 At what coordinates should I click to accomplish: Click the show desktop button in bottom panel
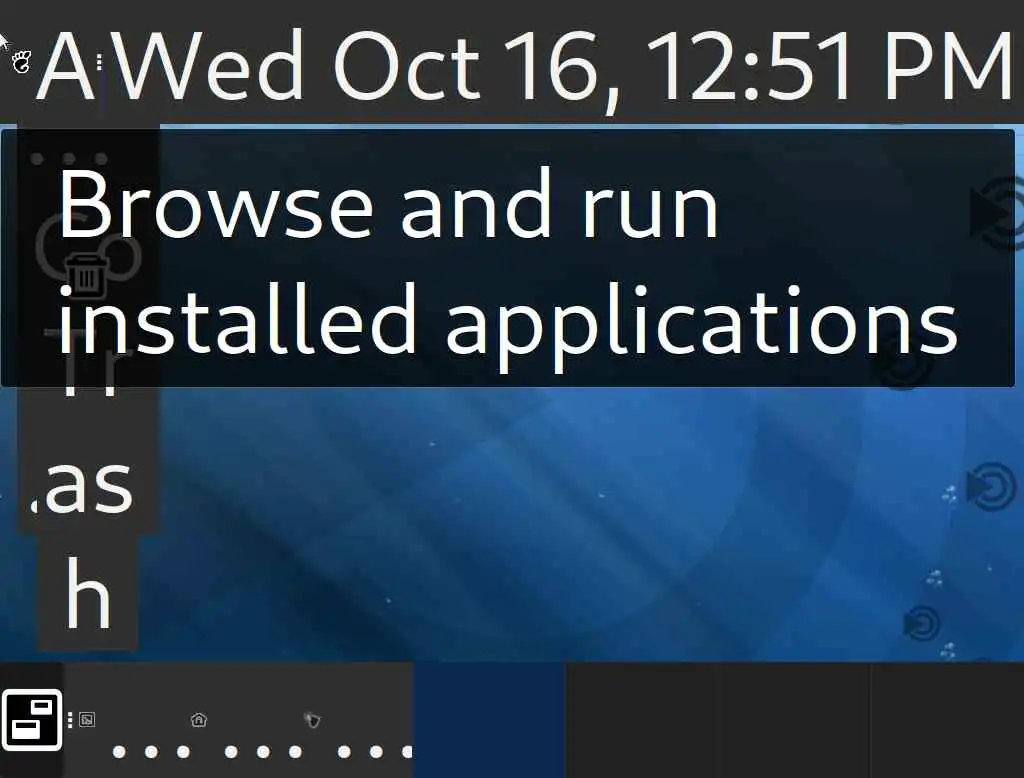[31, 719]
